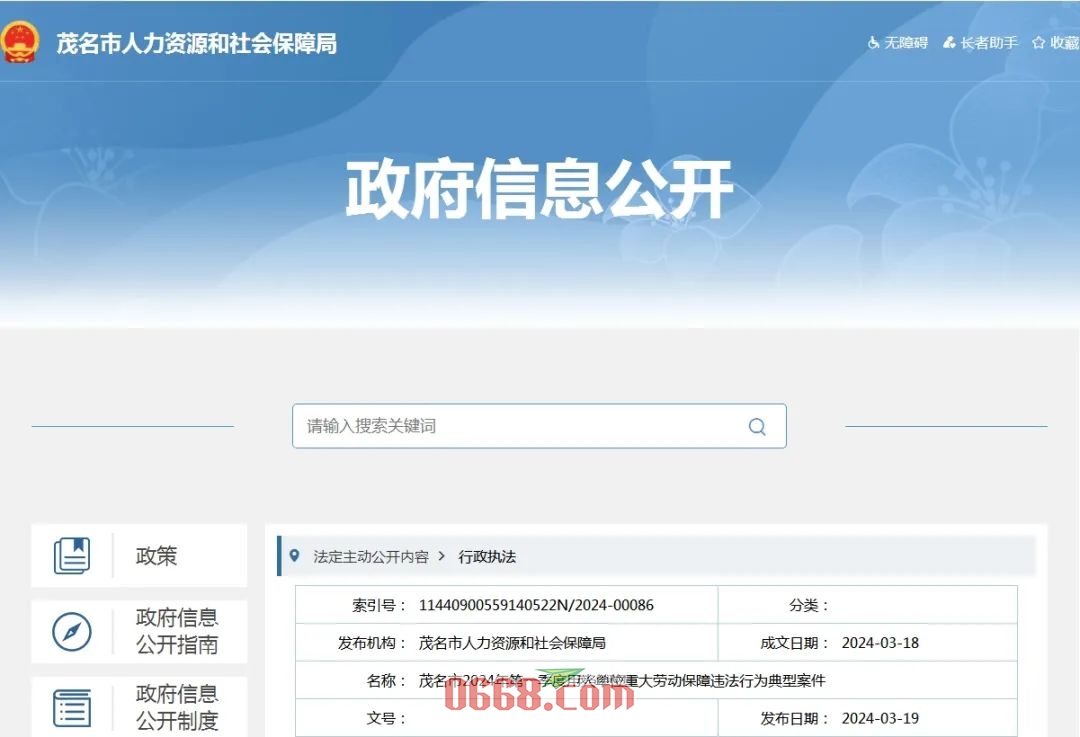The image size is (1080, 737).
Task: Click the 政府信息公开 banner heading
Action: tap(539, 189)
